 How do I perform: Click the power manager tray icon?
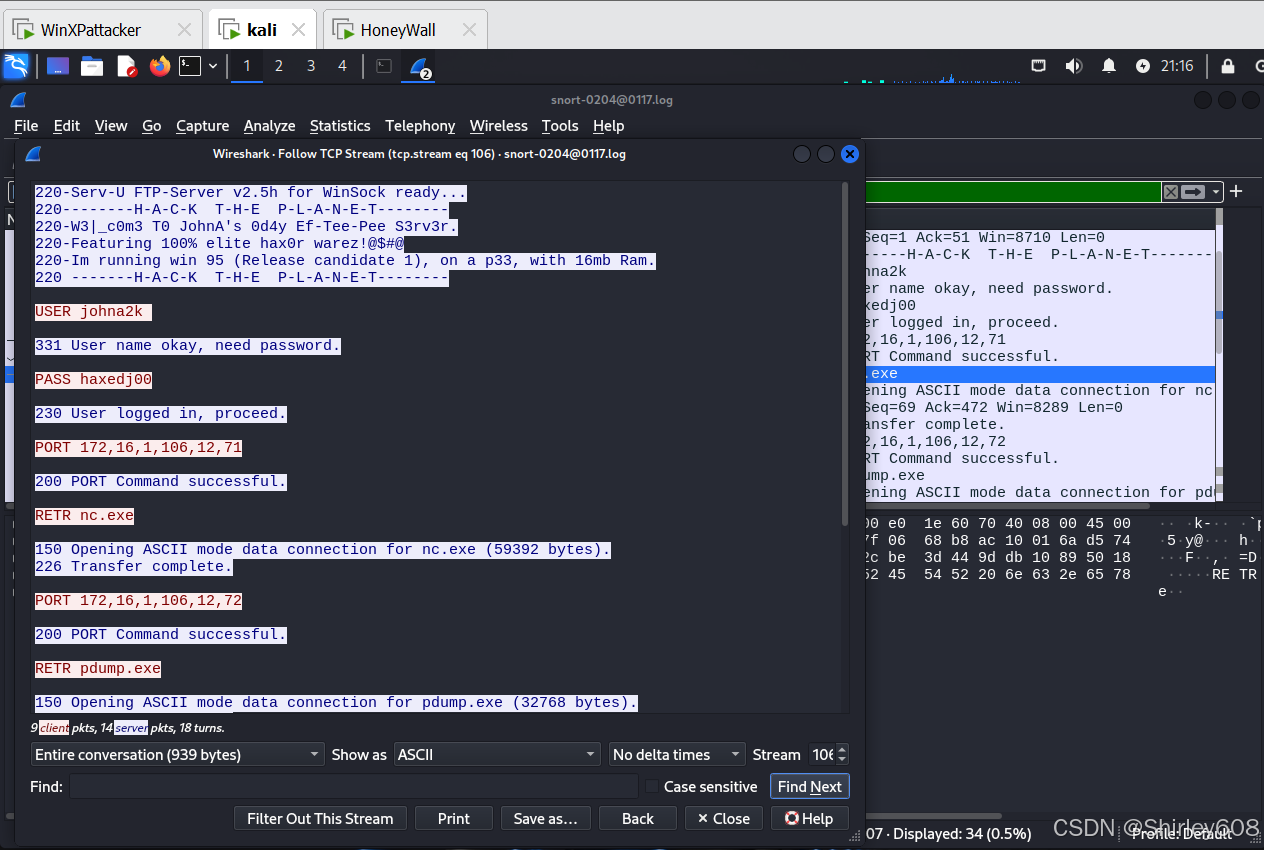(x=1143, y=66)
